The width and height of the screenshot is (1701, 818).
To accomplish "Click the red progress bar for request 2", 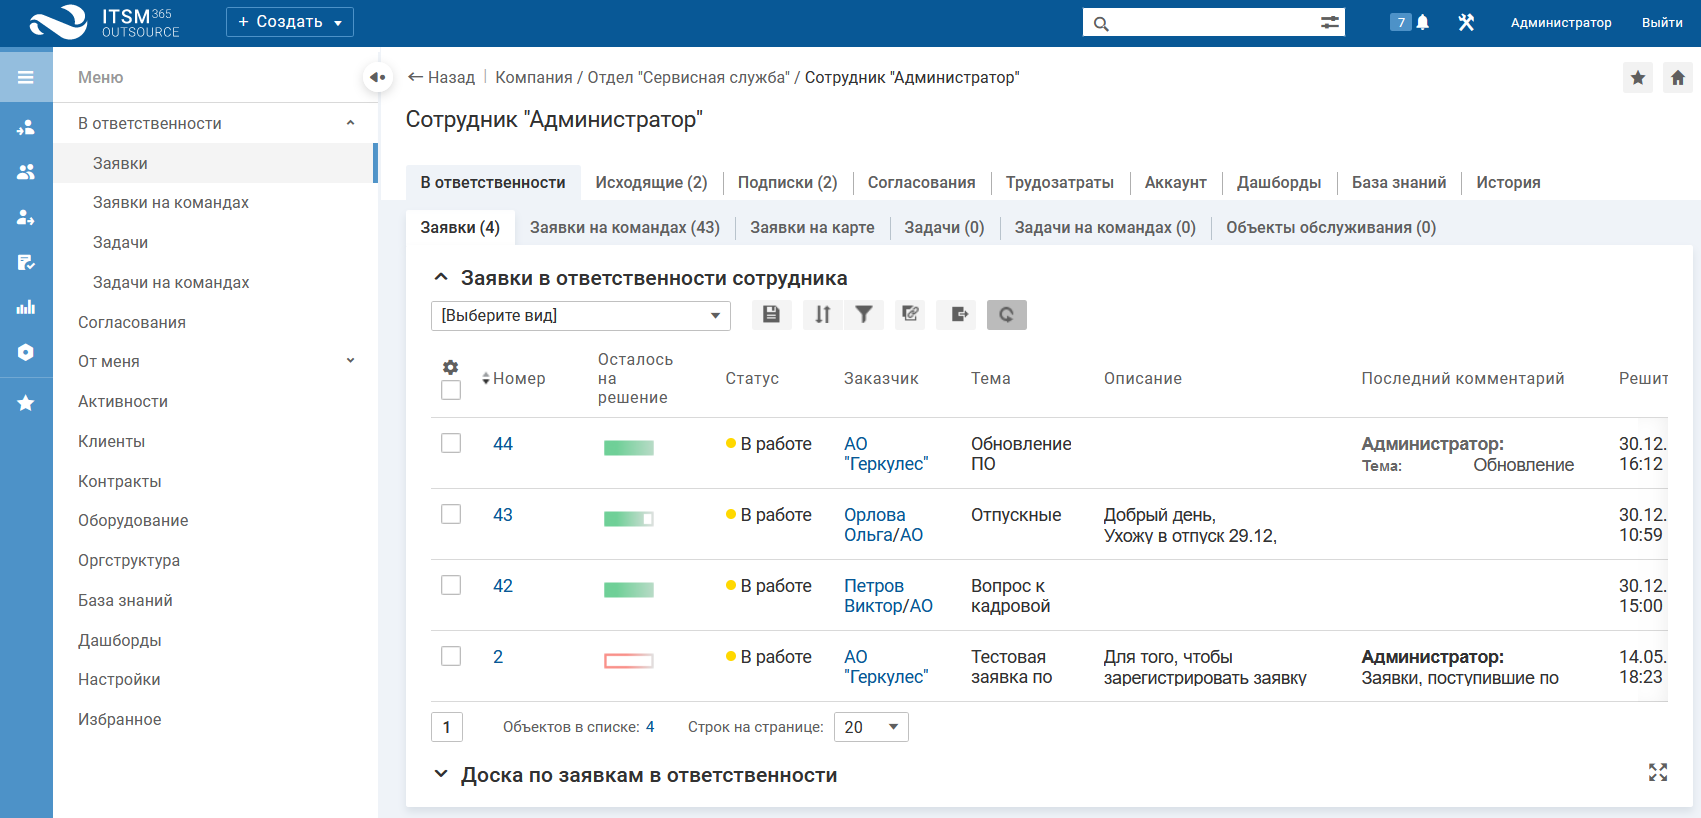I will point(629,660).
